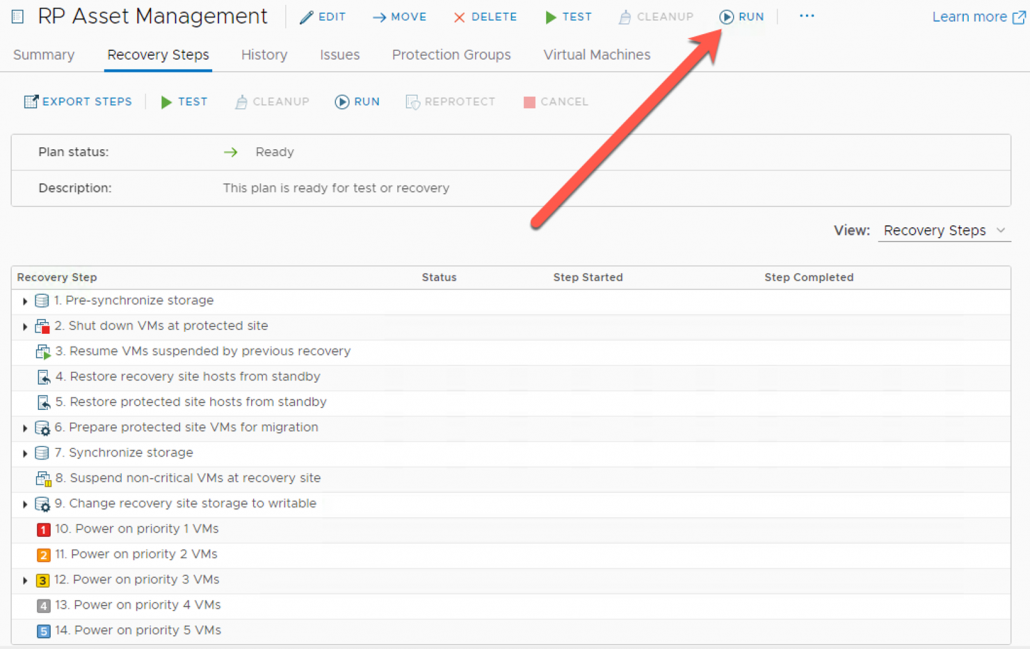The height and width of the screenshot is (649, 1030).
Task: Switch to the History tab
Action: (263, 55)
